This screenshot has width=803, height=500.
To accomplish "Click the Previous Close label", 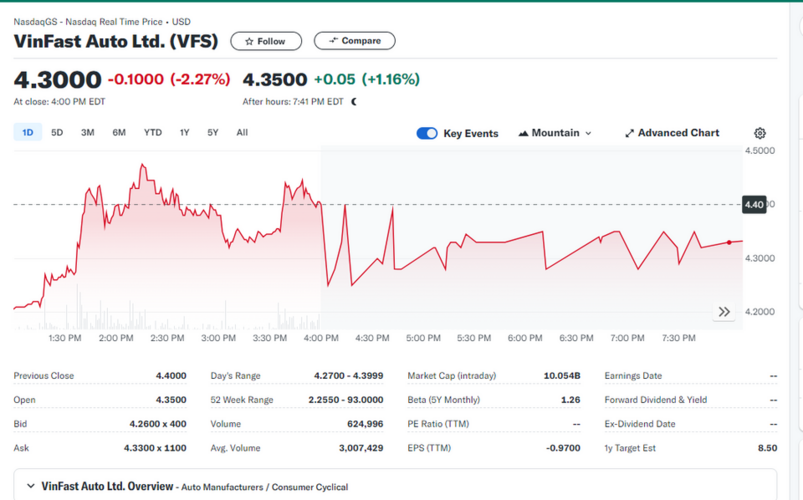I will 44,376.
